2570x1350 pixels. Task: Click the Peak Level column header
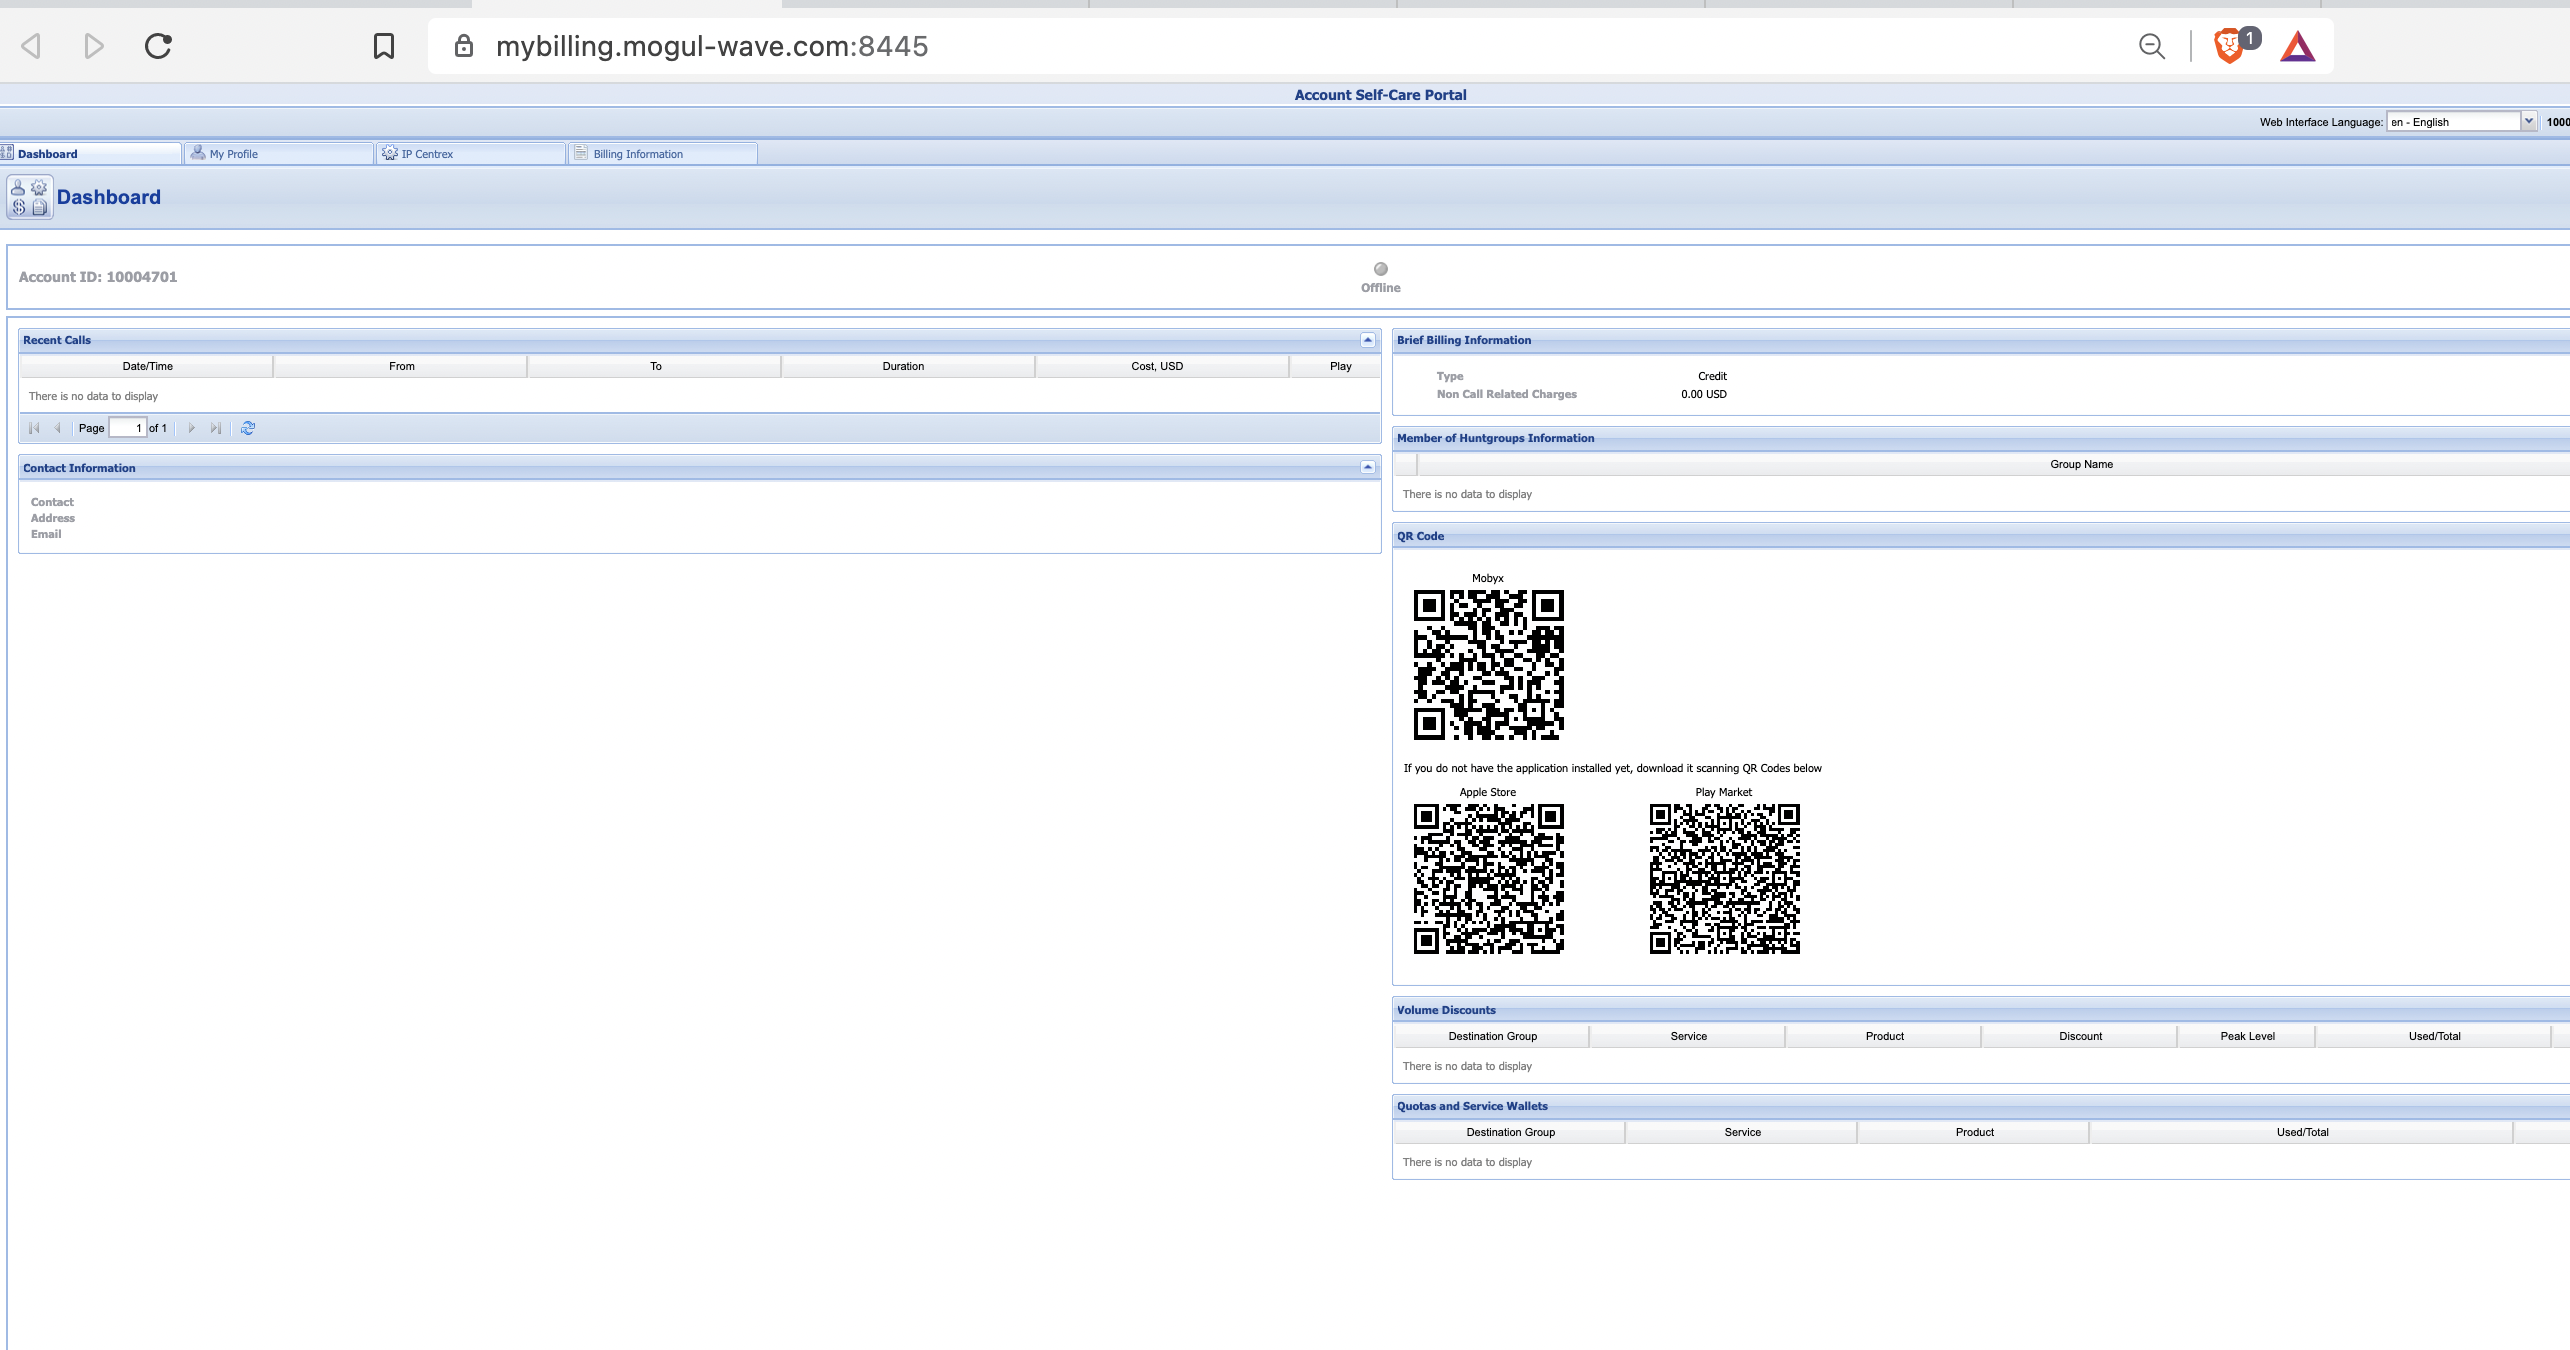click(2247, 1036)
